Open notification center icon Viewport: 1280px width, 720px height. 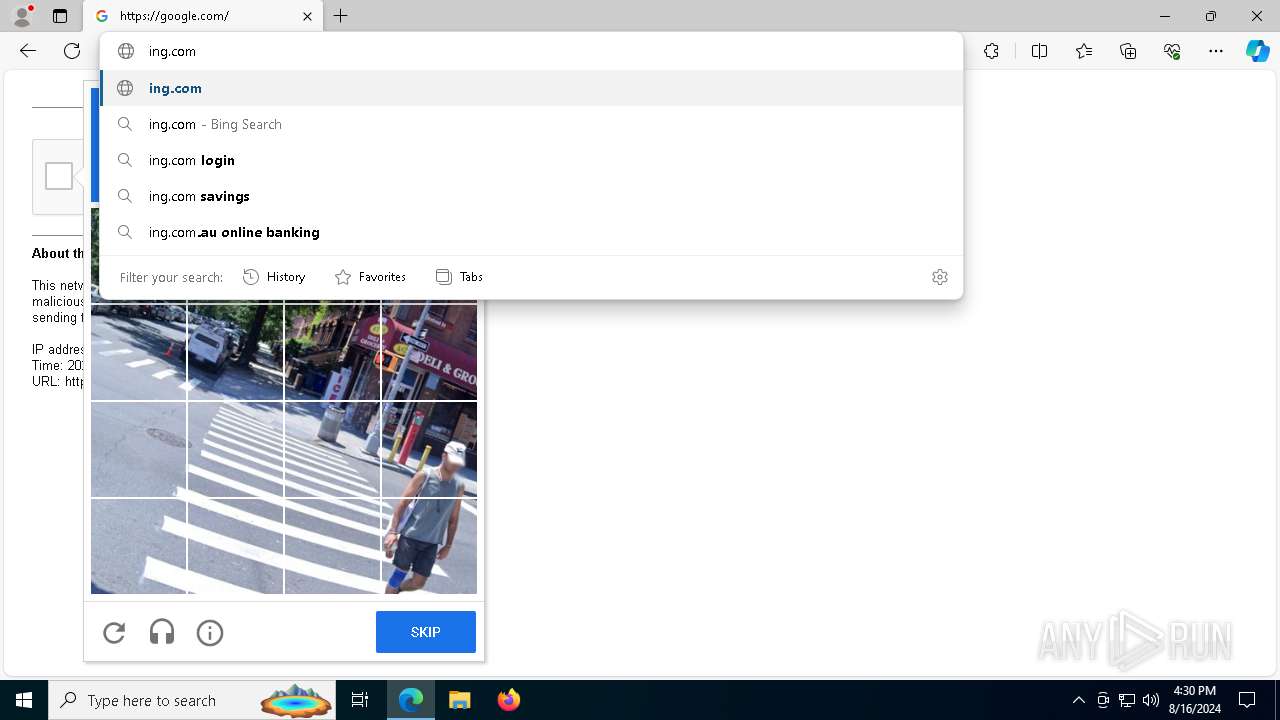(1247, 700)
